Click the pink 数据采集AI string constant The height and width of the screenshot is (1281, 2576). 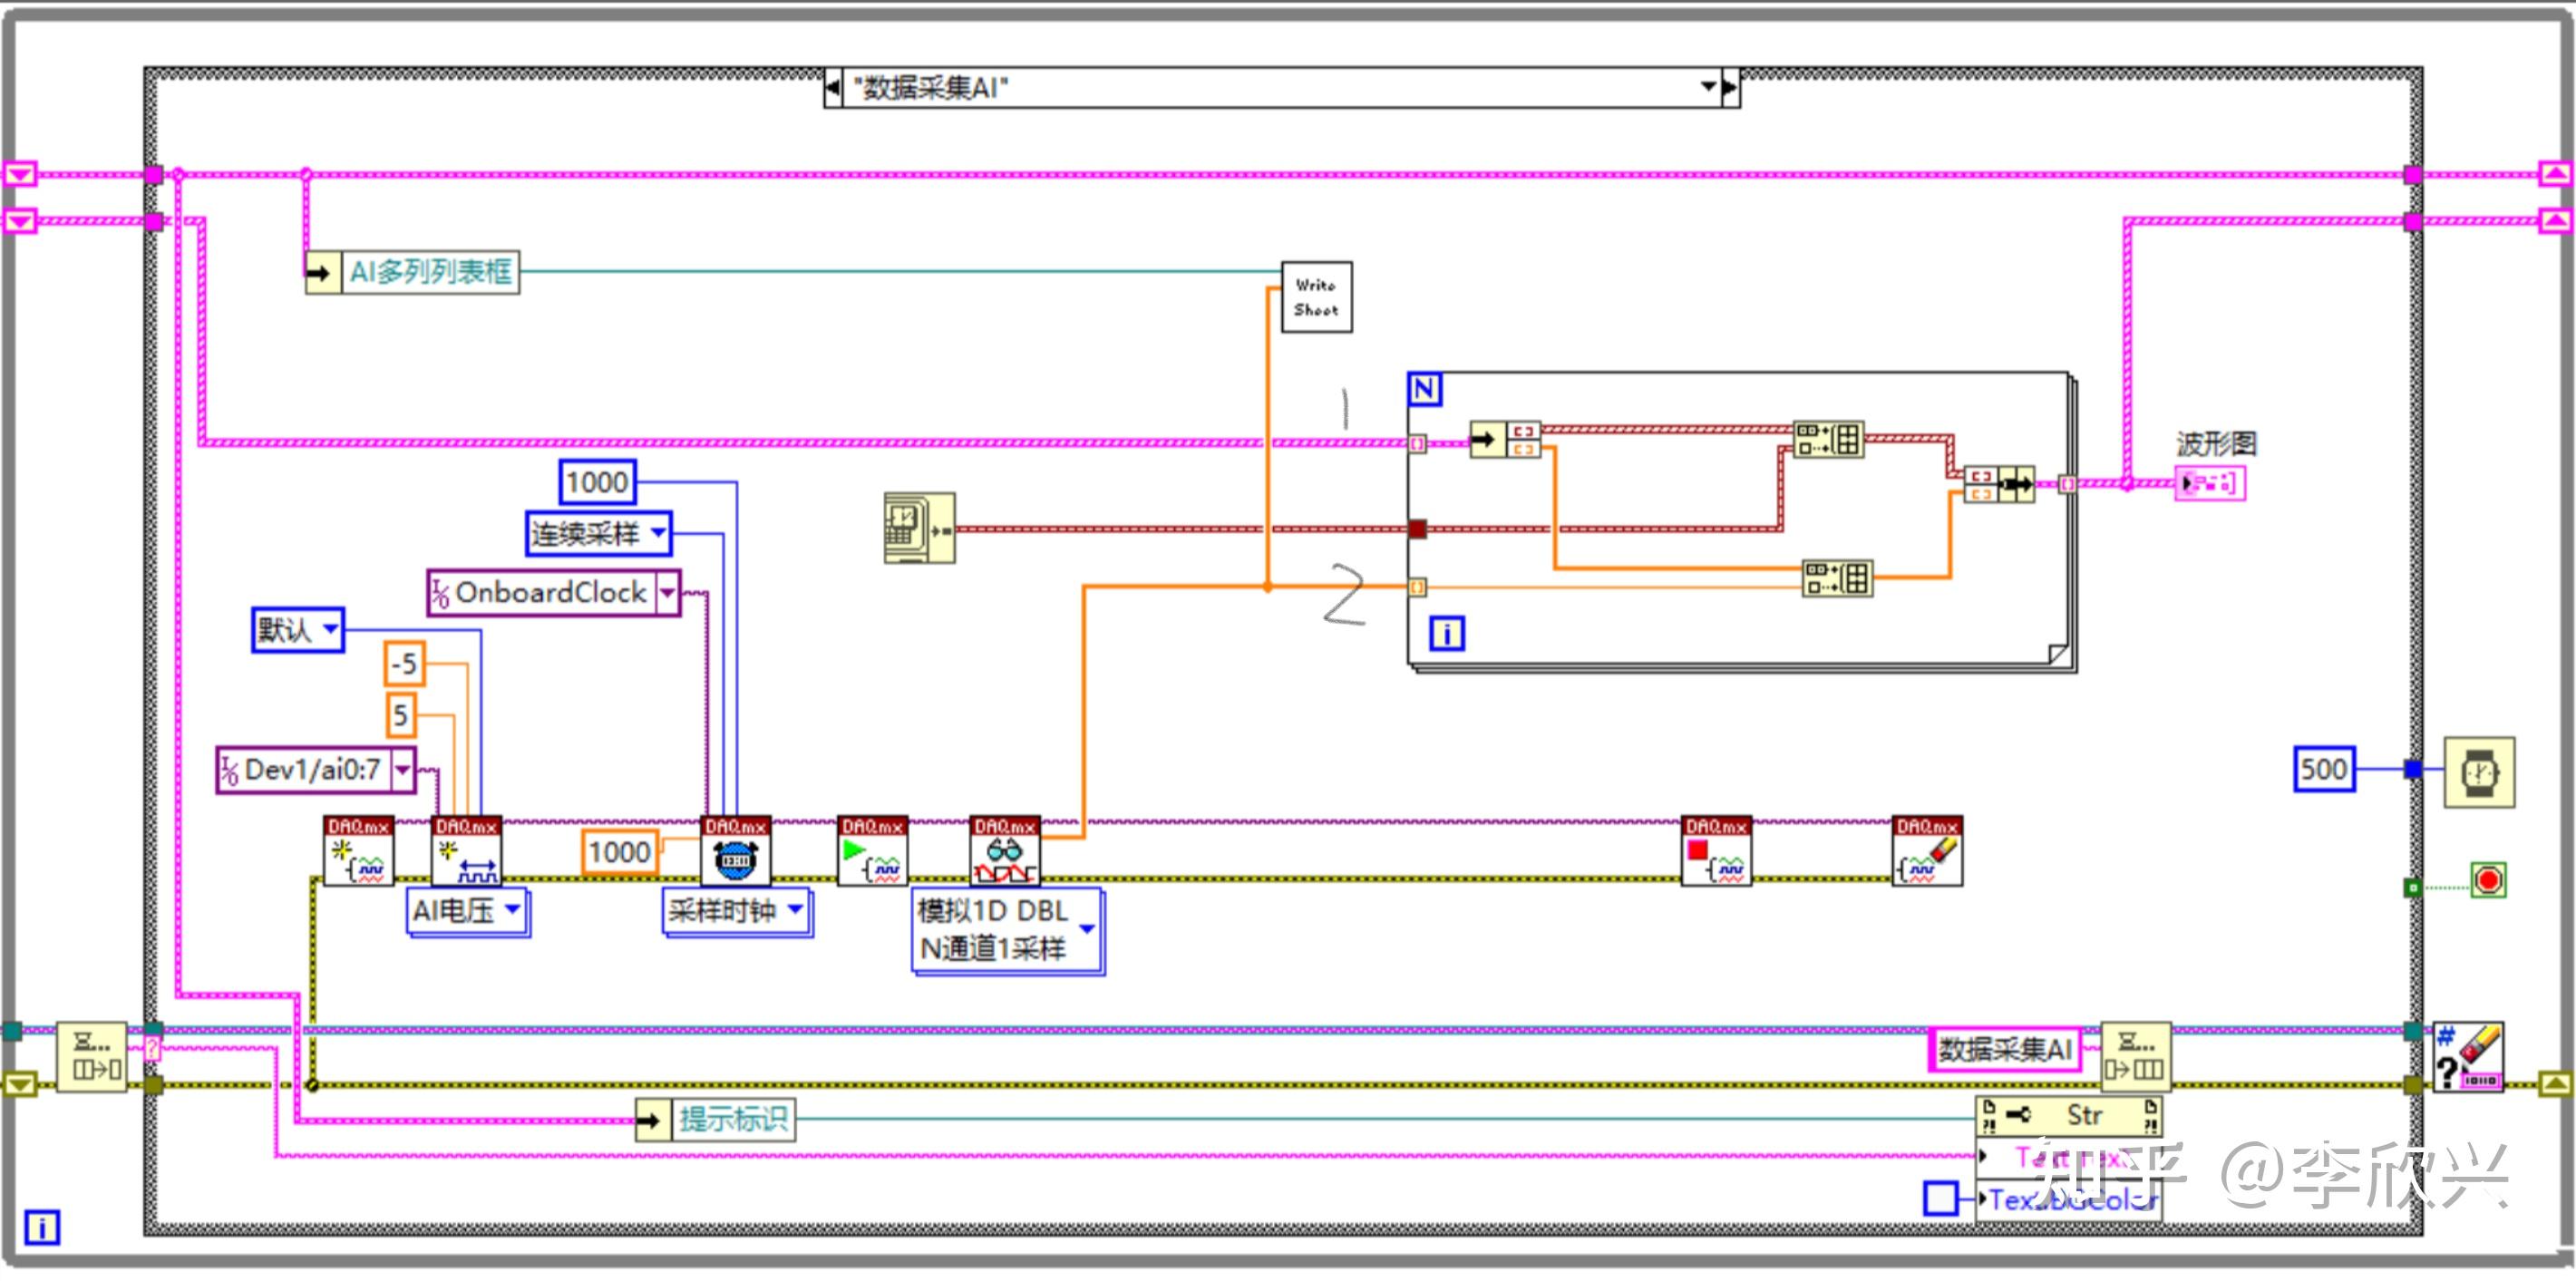[2005, 1050]
